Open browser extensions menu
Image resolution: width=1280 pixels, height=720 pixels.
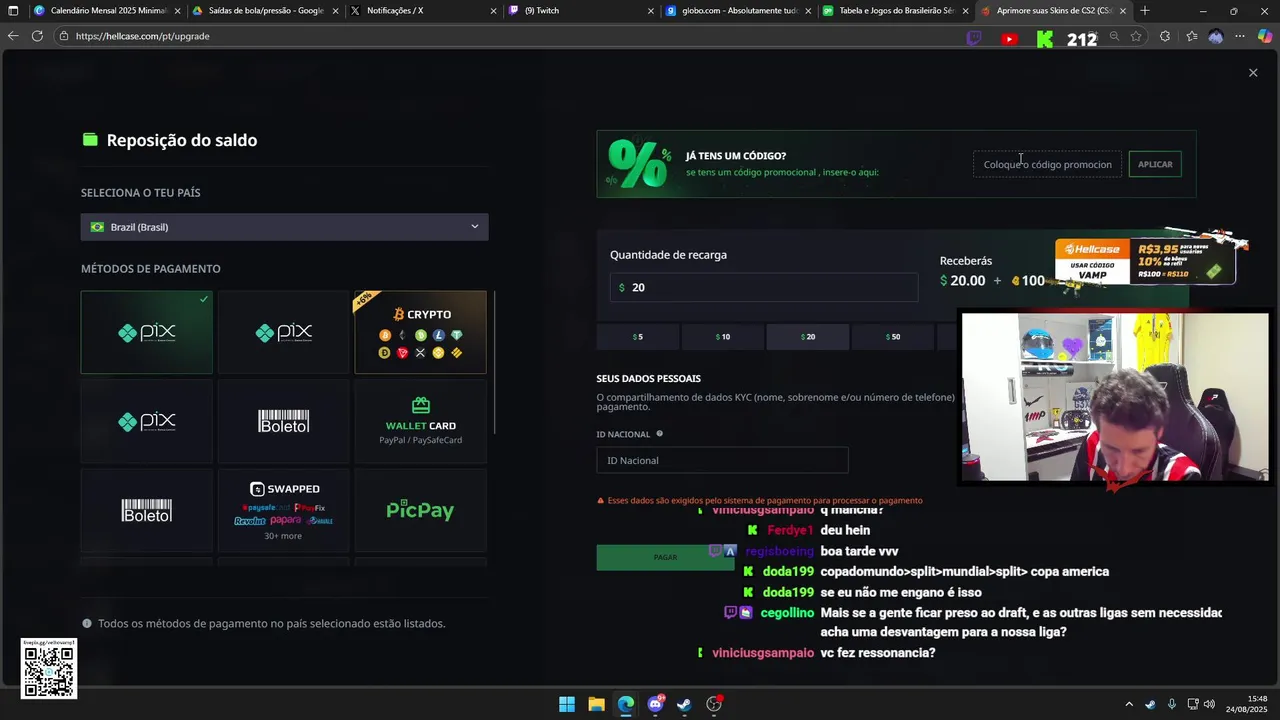pyautogui.click(x=1165, y=36)
